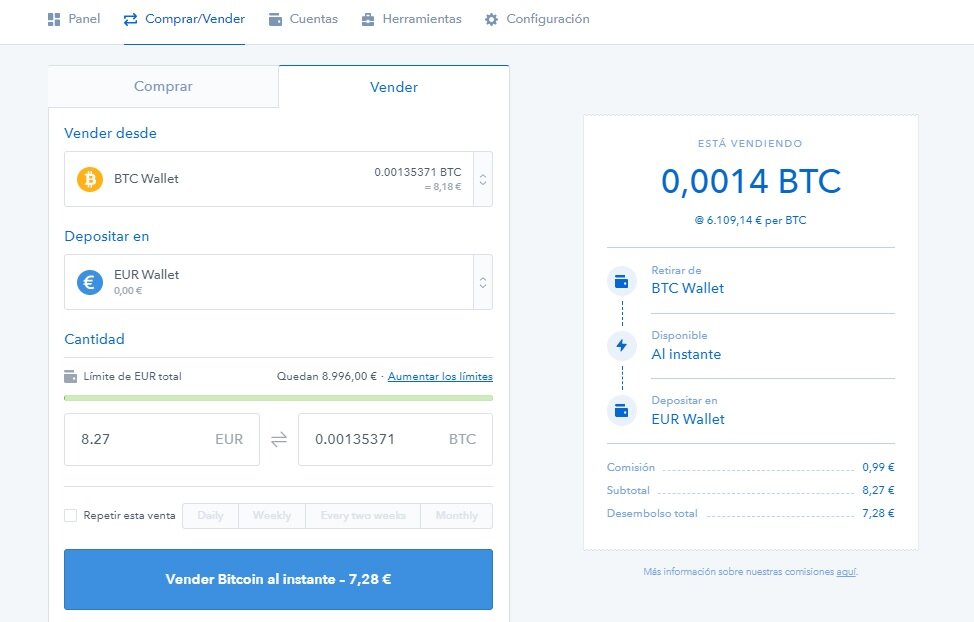Click the gear icon for Configuración
Viewport: 974px width, 622px height.
point(491,19)
